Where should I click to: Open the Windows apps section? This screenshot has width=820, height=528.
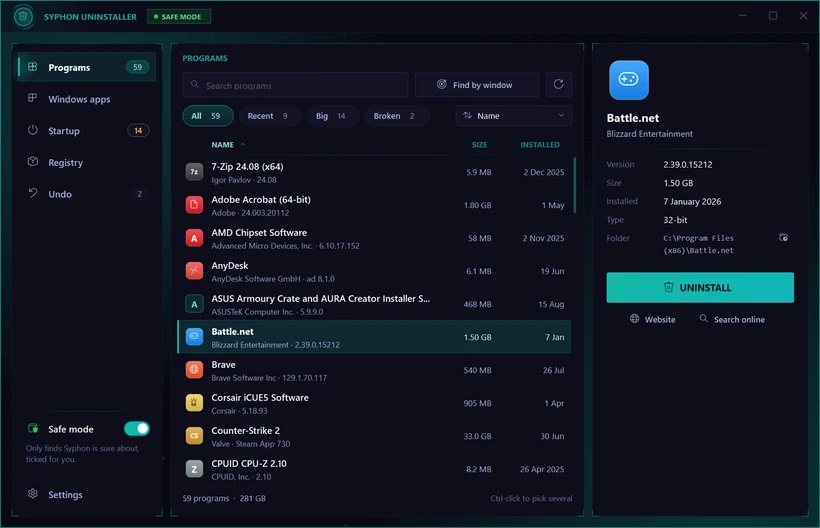pyautogui.click(x=87, y=99)
